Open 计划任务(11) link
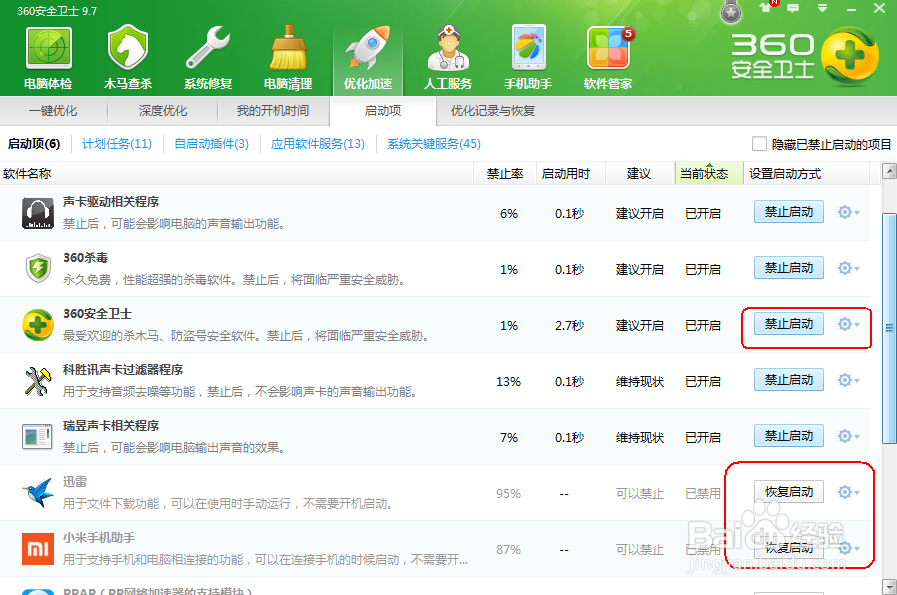The width and height of the screenshot is (897, 595). (x=117, y=144)
